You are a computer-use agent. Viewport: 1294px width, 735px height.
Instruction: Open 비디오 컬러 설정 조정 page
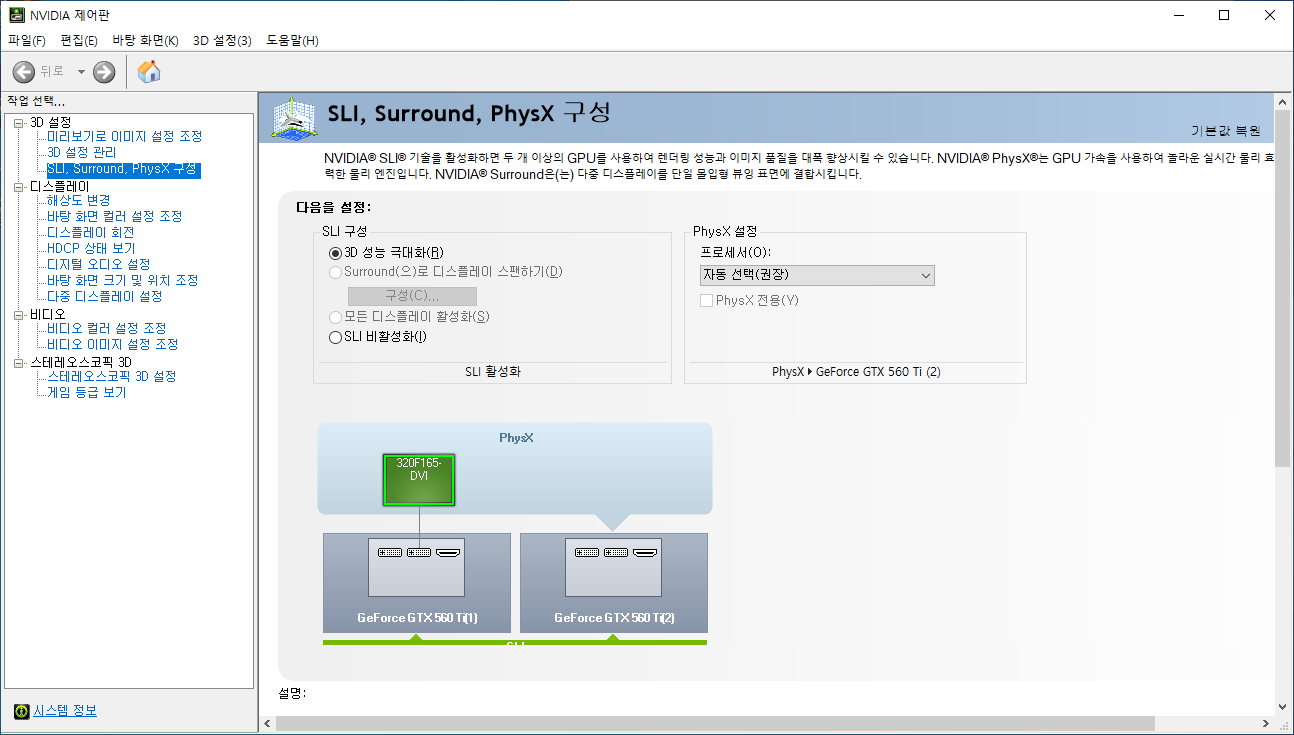(106, 328)
